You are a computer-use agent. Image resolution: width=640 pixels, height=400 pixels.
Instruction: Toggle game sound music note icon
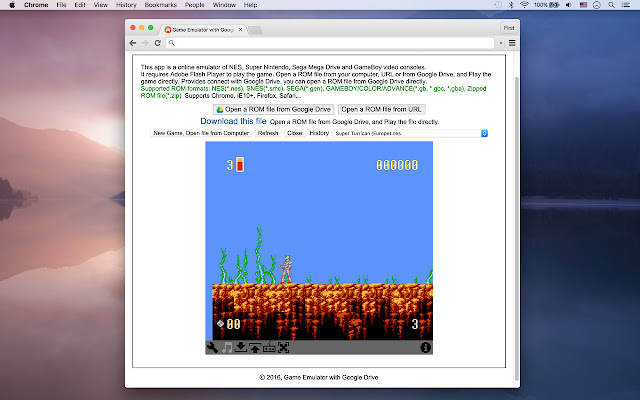pos(227,347)
